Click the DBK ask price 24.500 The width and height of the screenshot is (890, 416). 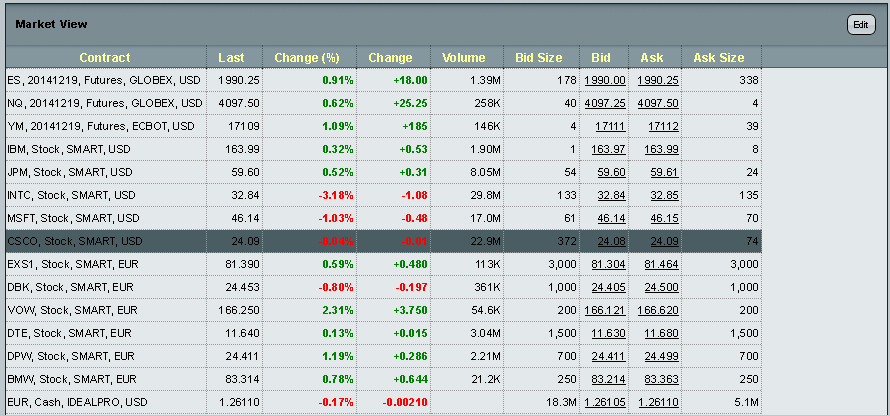click(x=661, y=287)
